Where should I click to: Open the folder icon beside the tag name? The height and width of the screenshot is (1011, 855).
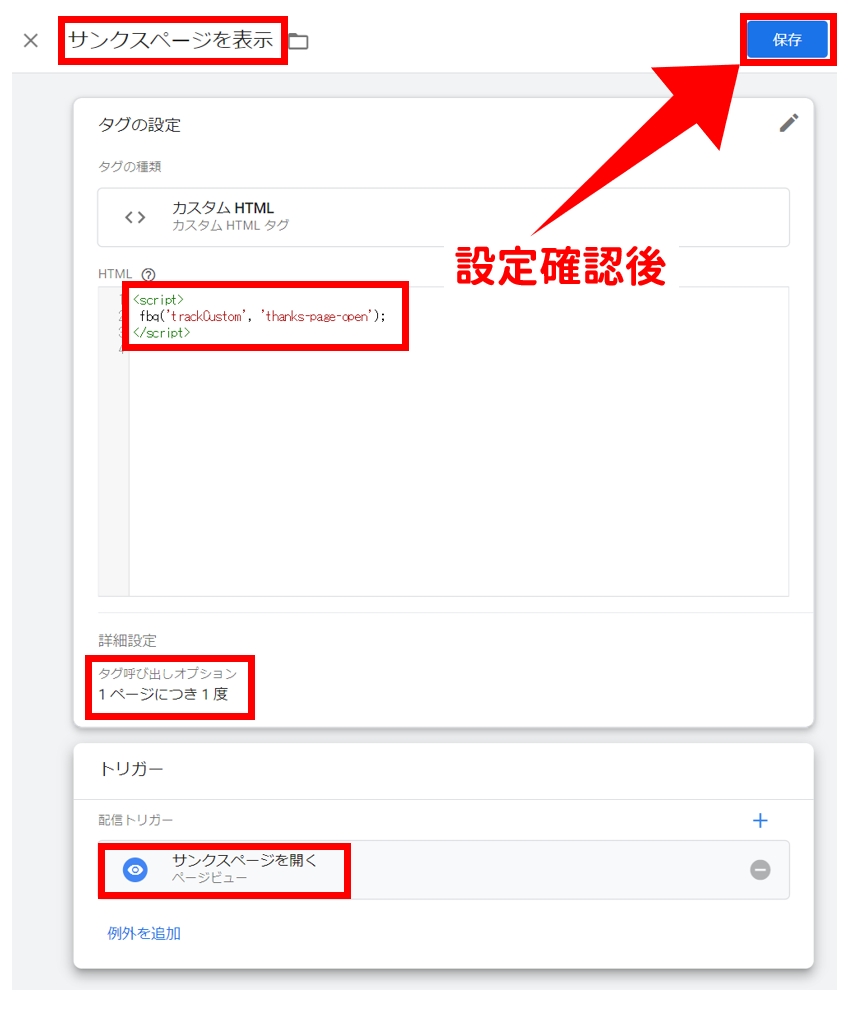pos(298,41)
